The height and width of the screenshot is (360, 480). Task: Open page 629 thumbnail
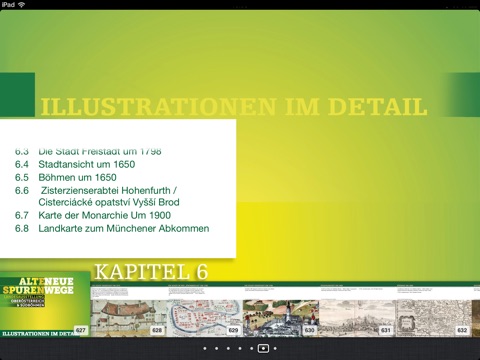(x=205, y=310)
